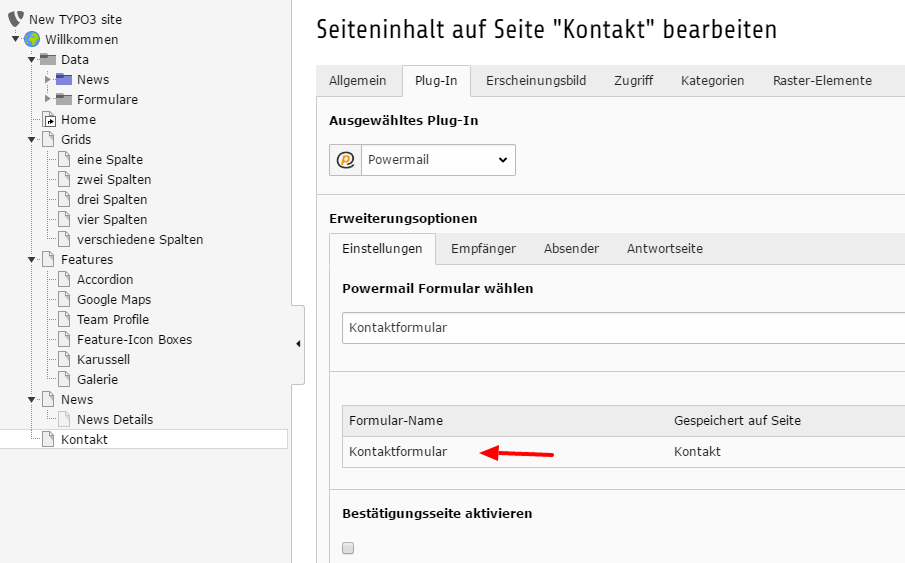Switch to the Erscheinungsbild tab
Viewport: 905px width, 563px height.
click(x=536, y=81)
